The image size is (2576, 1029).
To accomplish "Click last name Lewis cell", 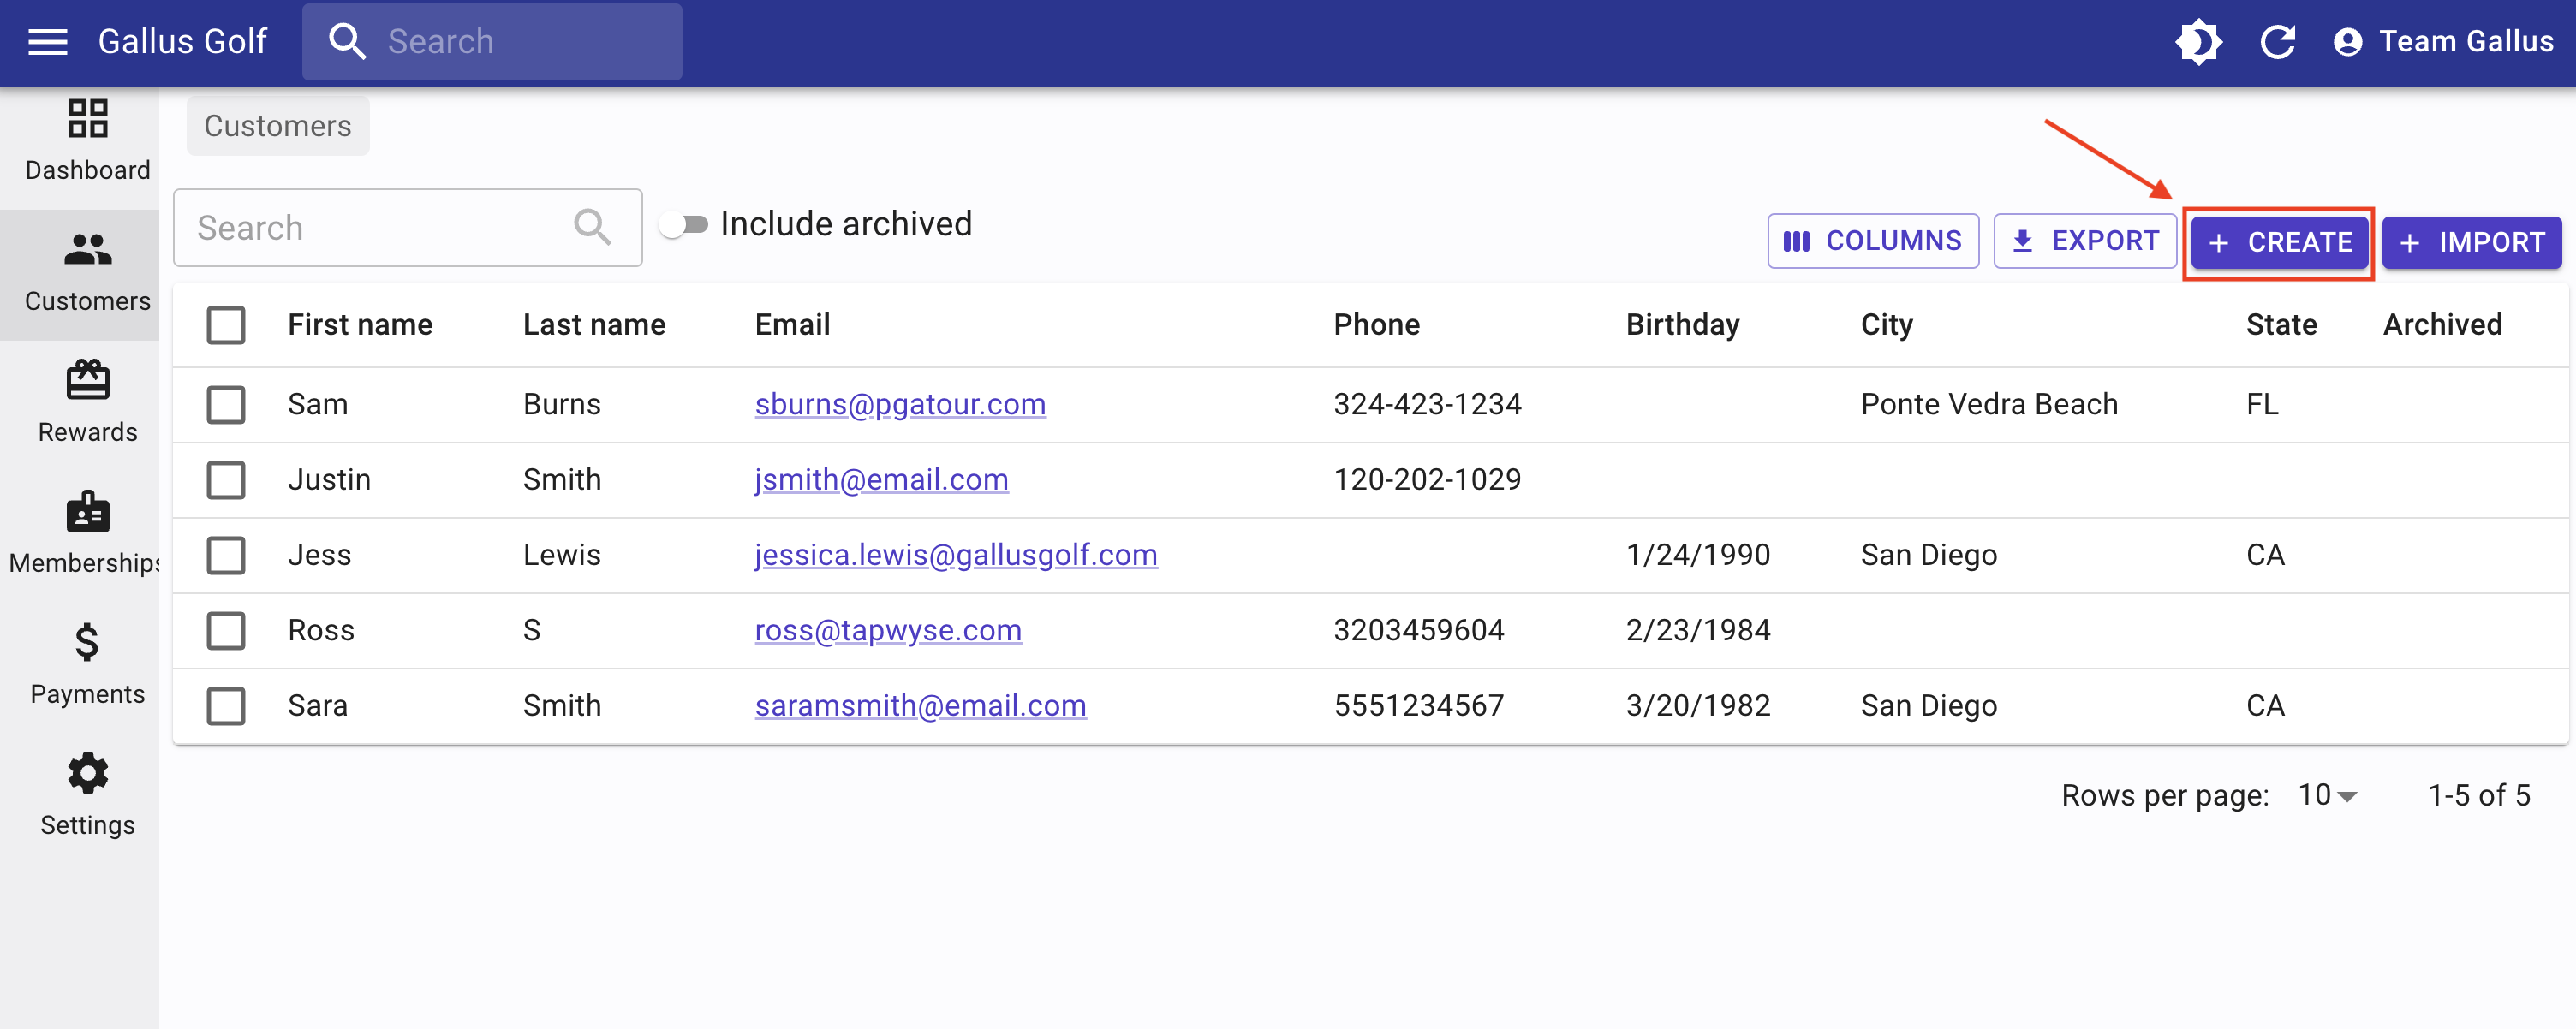I will (x=562, y=555).
